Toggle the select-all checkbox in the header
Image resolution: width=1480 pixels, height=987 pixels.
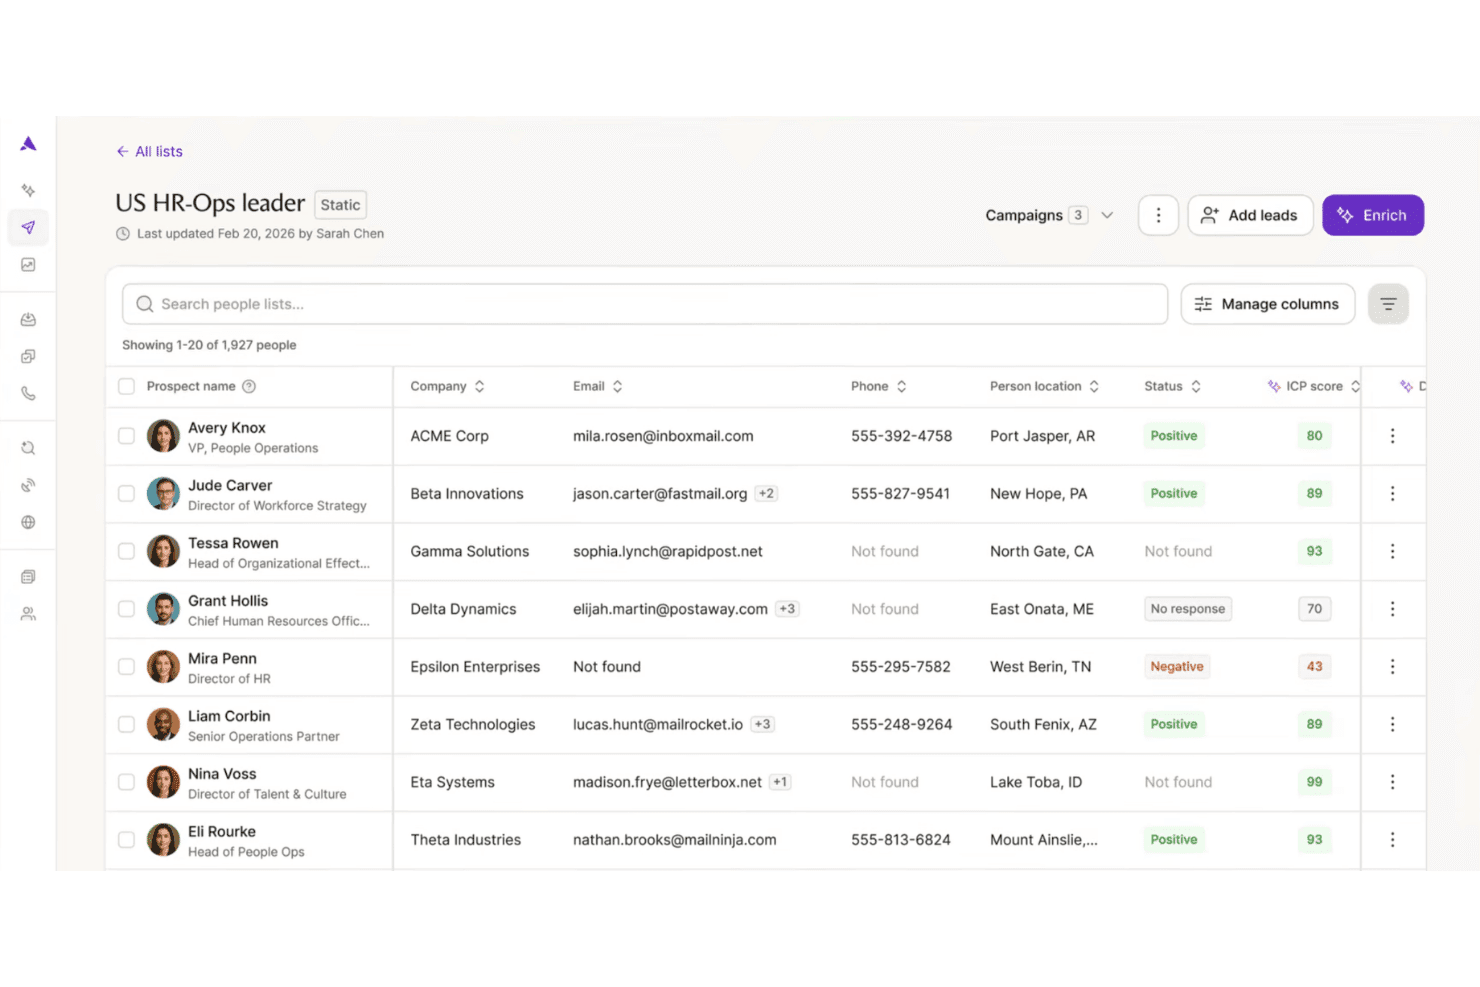(x=126, y=387)
